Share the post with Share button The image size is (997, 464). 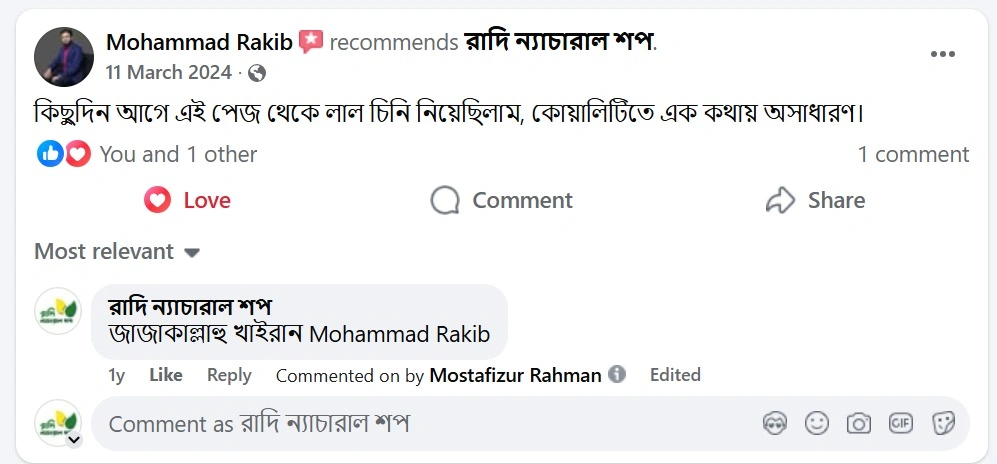(x=815, y=201)
